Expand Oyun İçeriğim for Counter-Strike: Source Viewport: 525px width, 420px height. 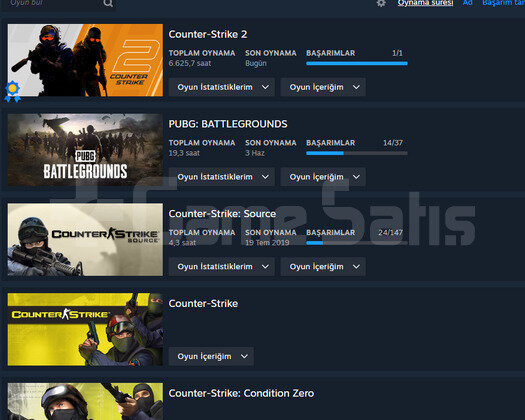[323, 267]
